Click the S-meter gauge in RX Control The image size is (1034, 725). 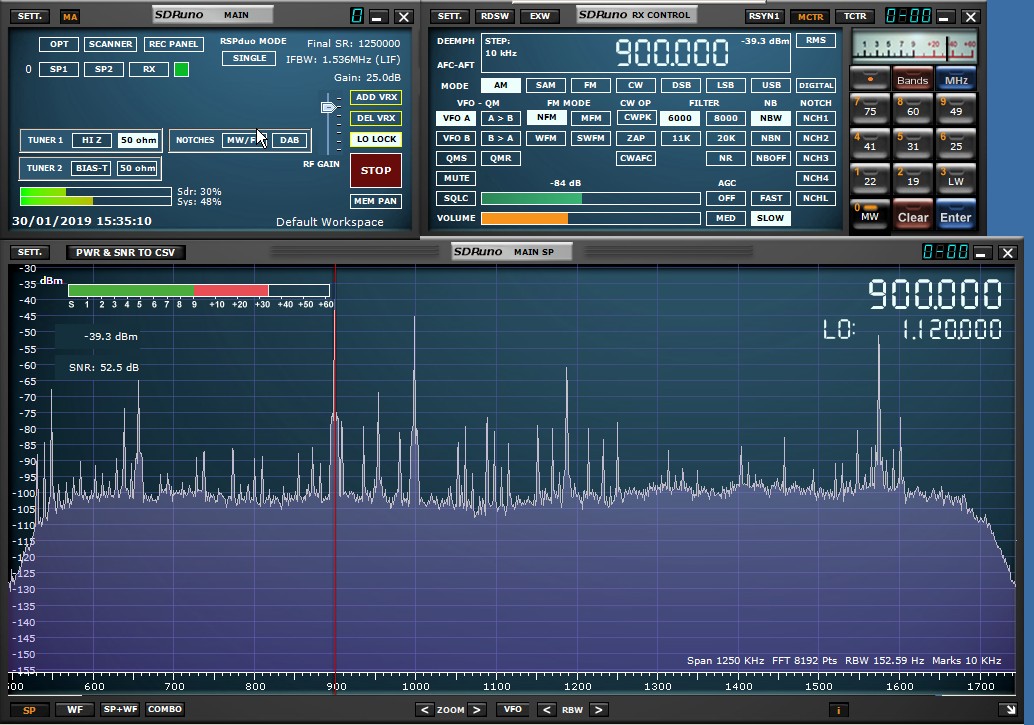point(914,47)
